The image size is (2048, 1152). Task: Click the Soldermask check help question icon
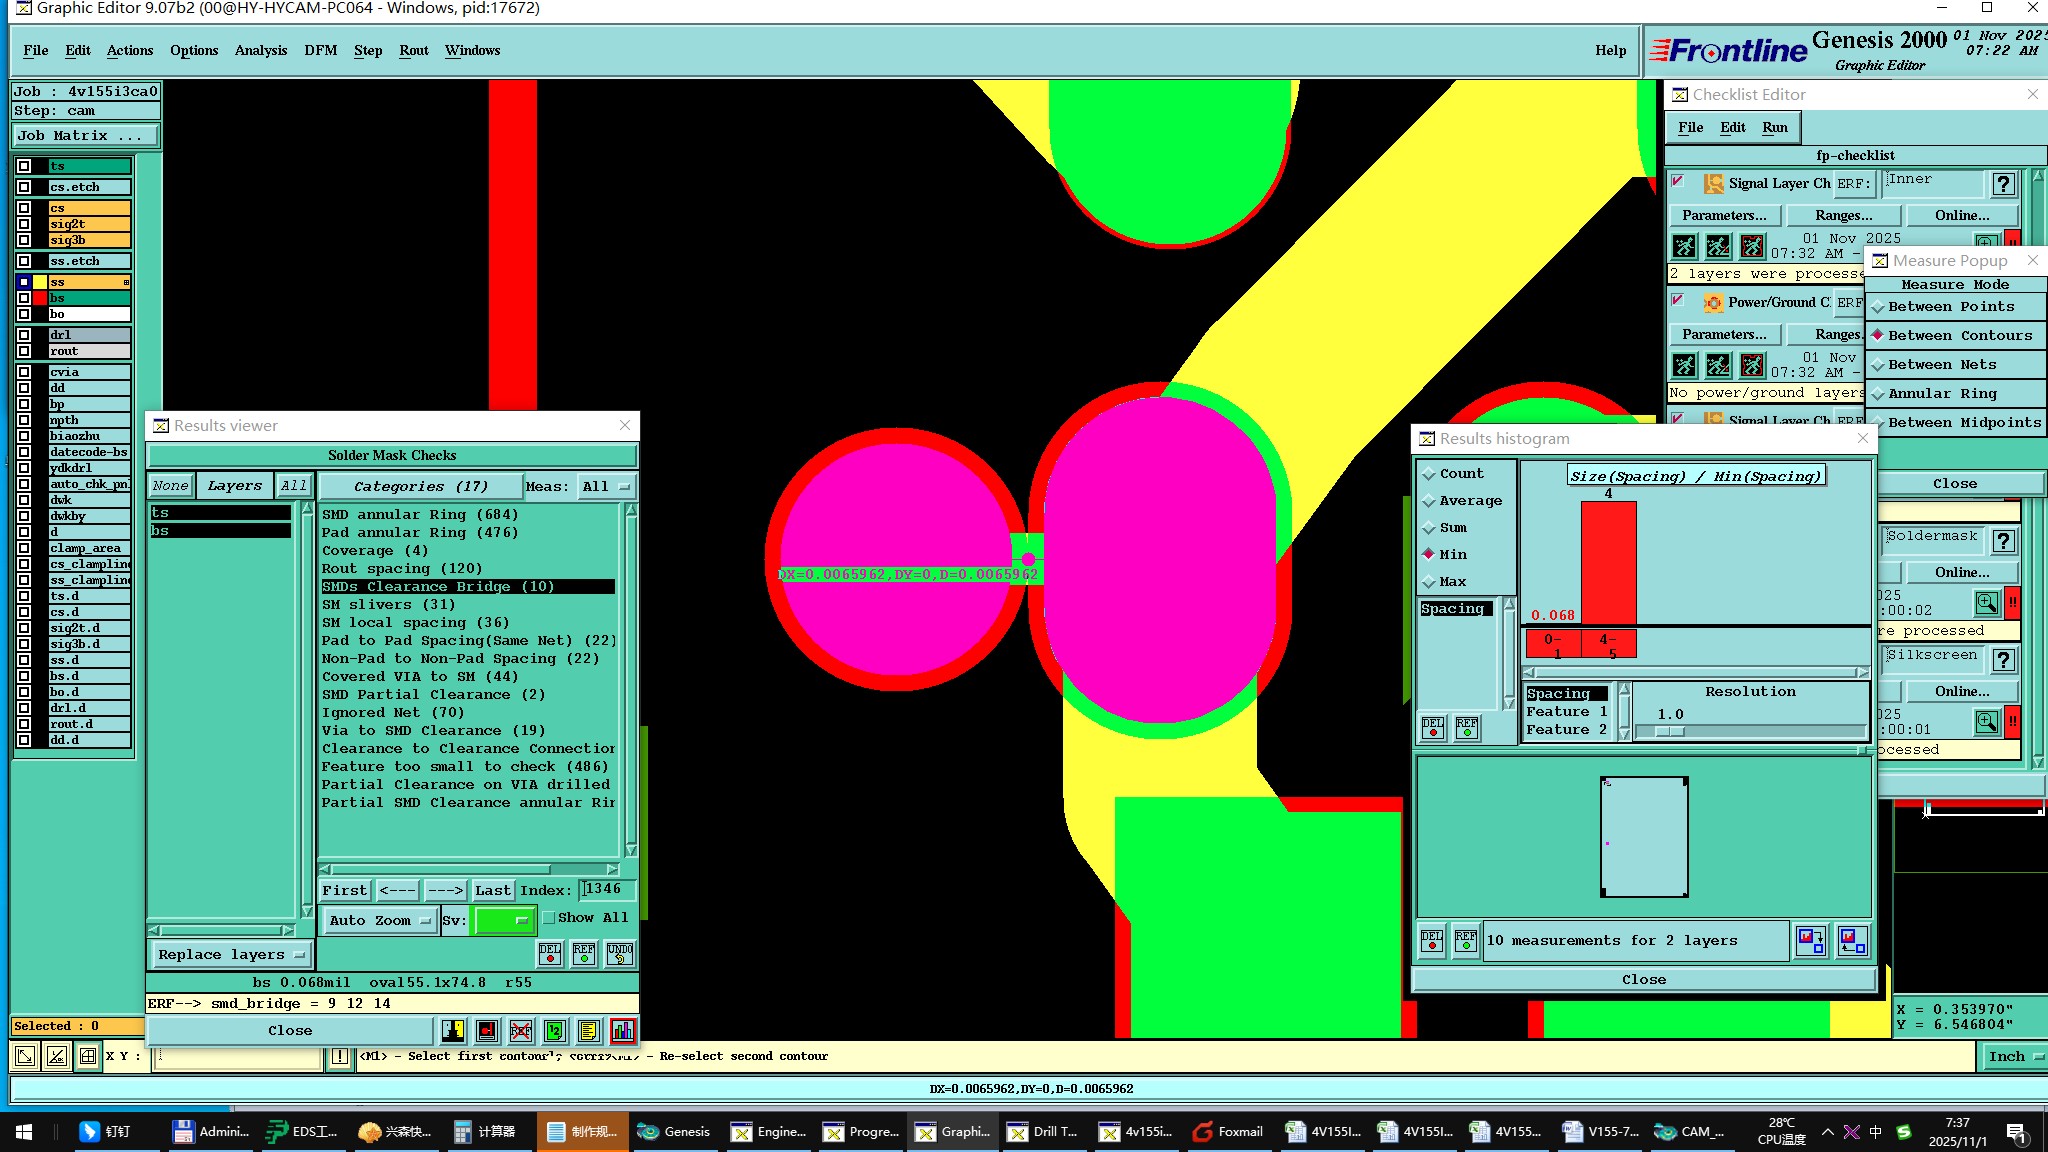pos(2003,541)
